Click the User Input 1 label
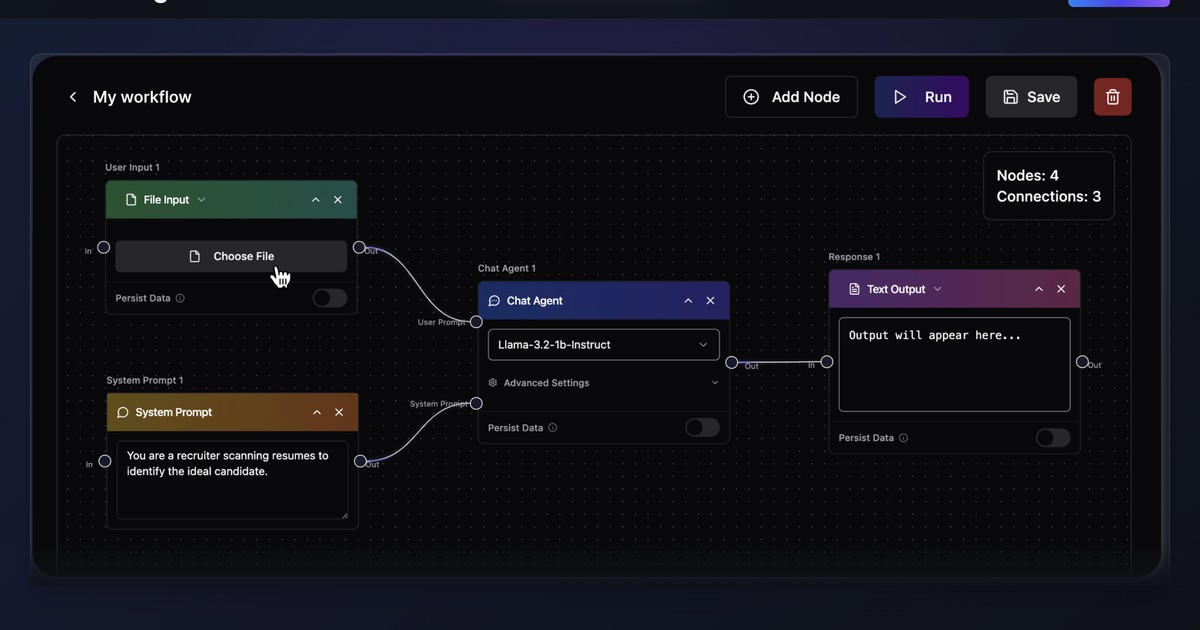The height and width of the screenshot is (630, 1200). [x=132, y=168]
